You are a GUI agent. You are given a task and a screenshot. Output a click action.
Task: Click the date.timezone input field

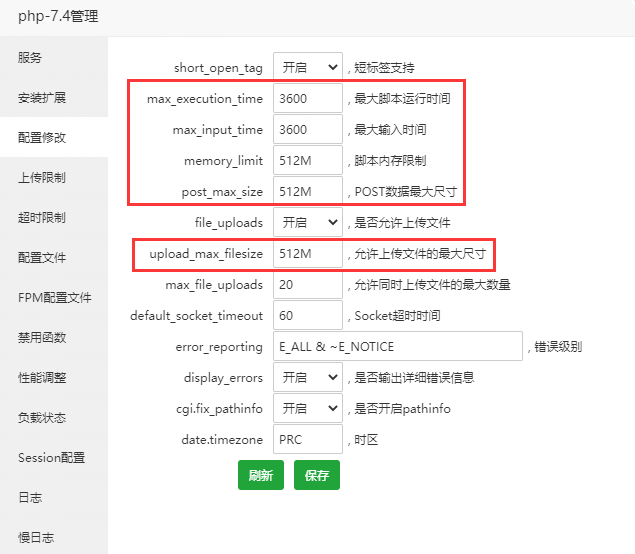(x=307, y=439)
